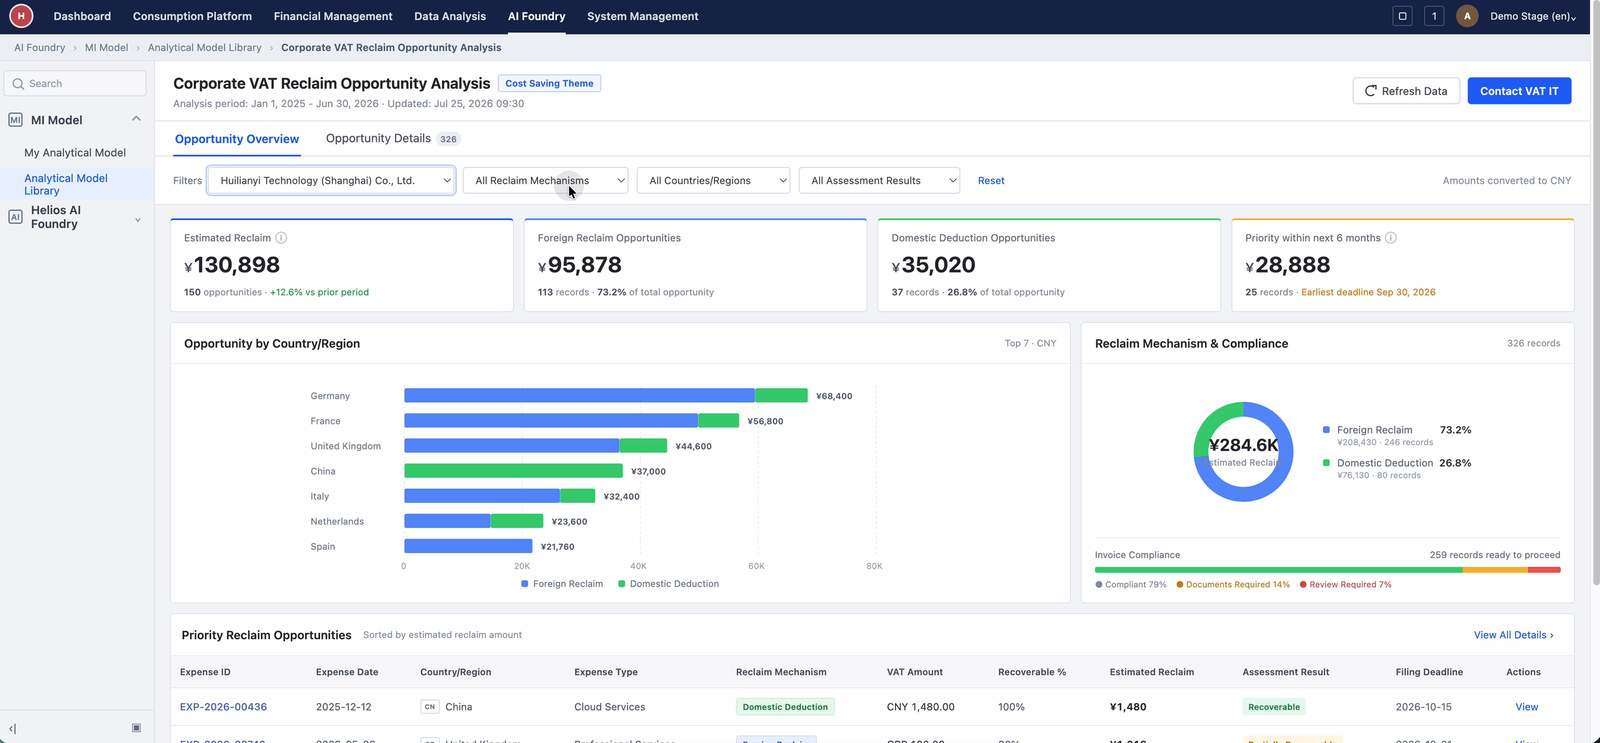Click Analytical Model Library breadcrumb

204,48
